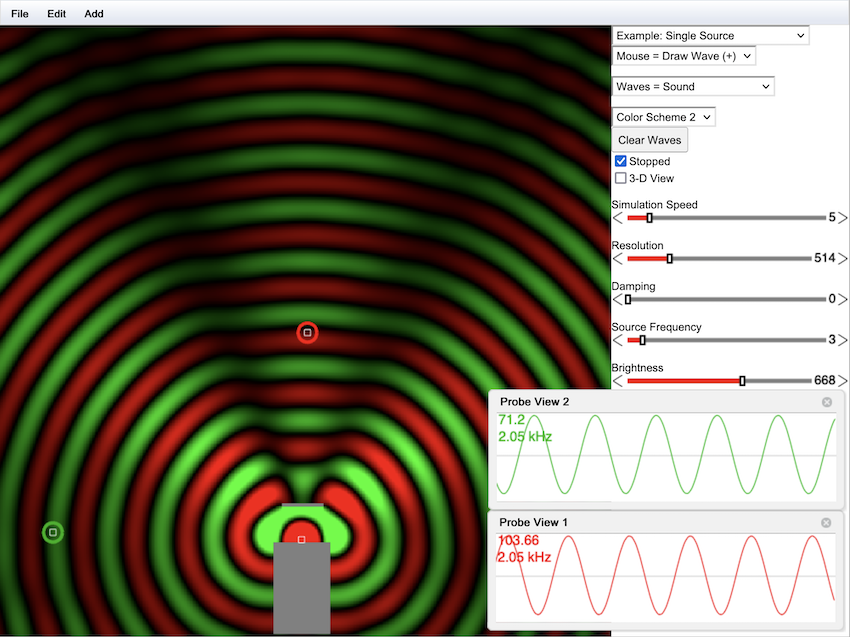The height and width of the screenshot is (637, 850).
Task: Increase Source Frequency with right arrow
Action: click(842, 340)
